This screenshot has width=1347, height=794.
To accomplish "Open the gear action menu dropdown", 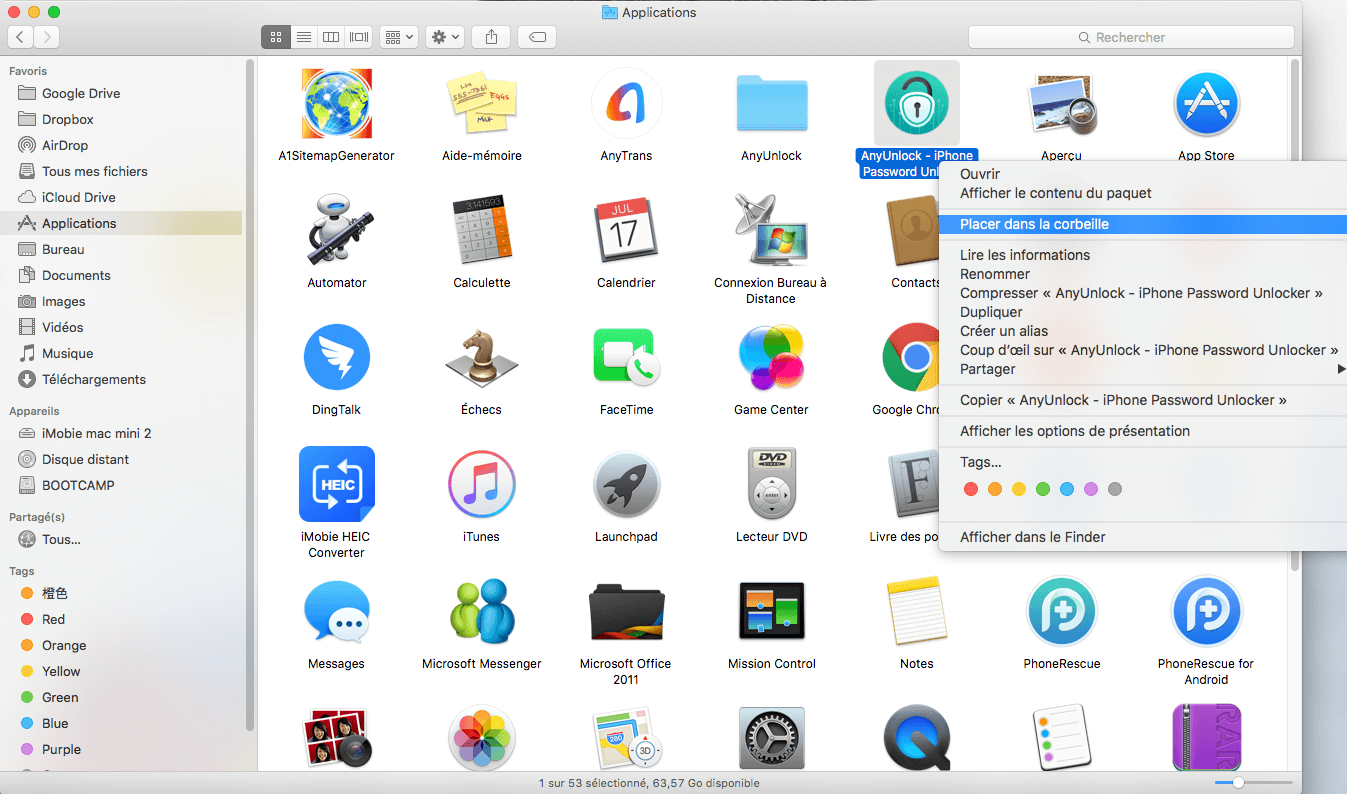I will [444, 37].
